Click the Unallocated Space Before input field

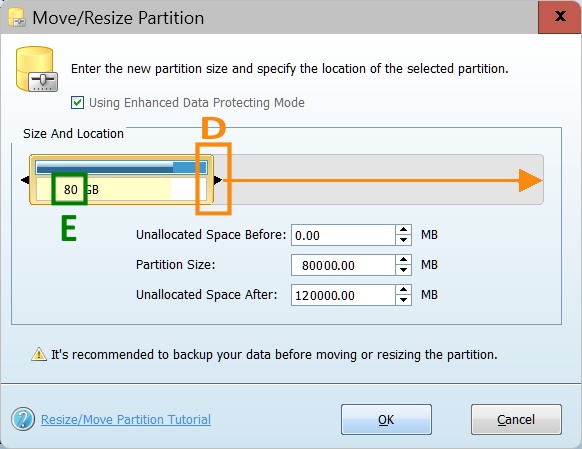(343, 235)
